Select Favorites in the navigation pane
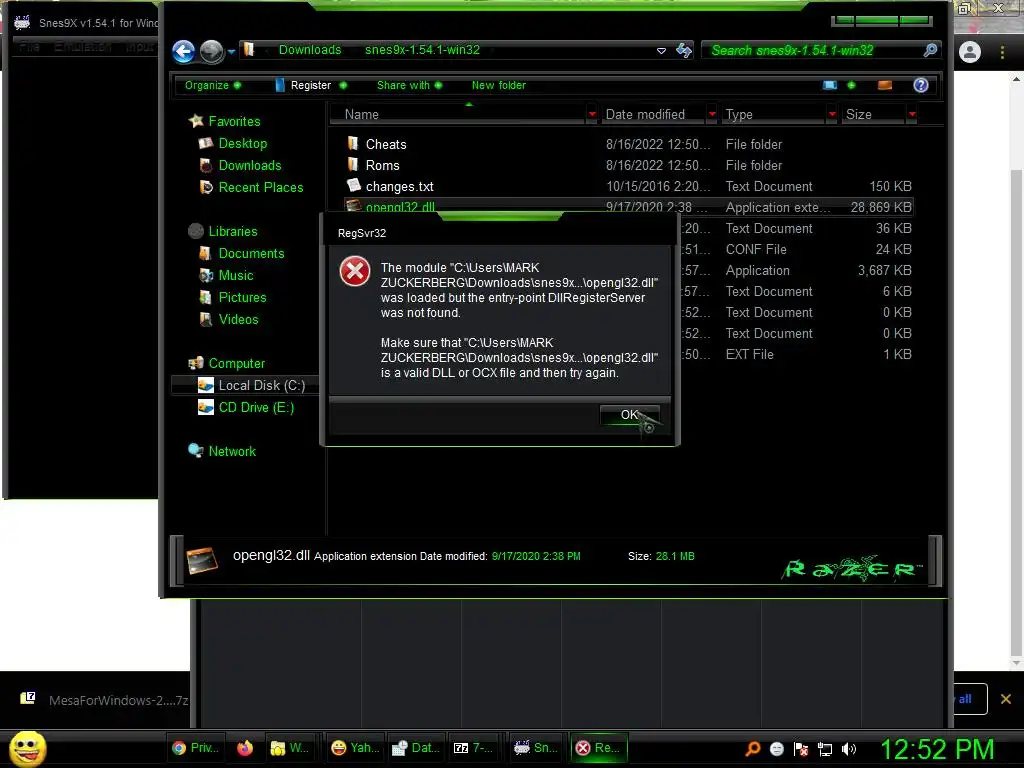This screenshot has height=768, width=1024. point(234,121)
